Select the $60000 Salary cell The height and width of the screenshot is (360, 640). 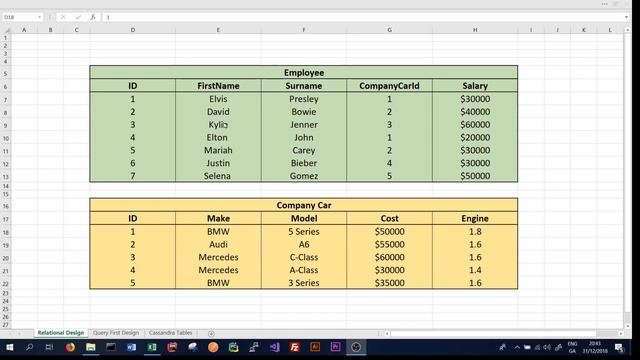coord(475,124)
